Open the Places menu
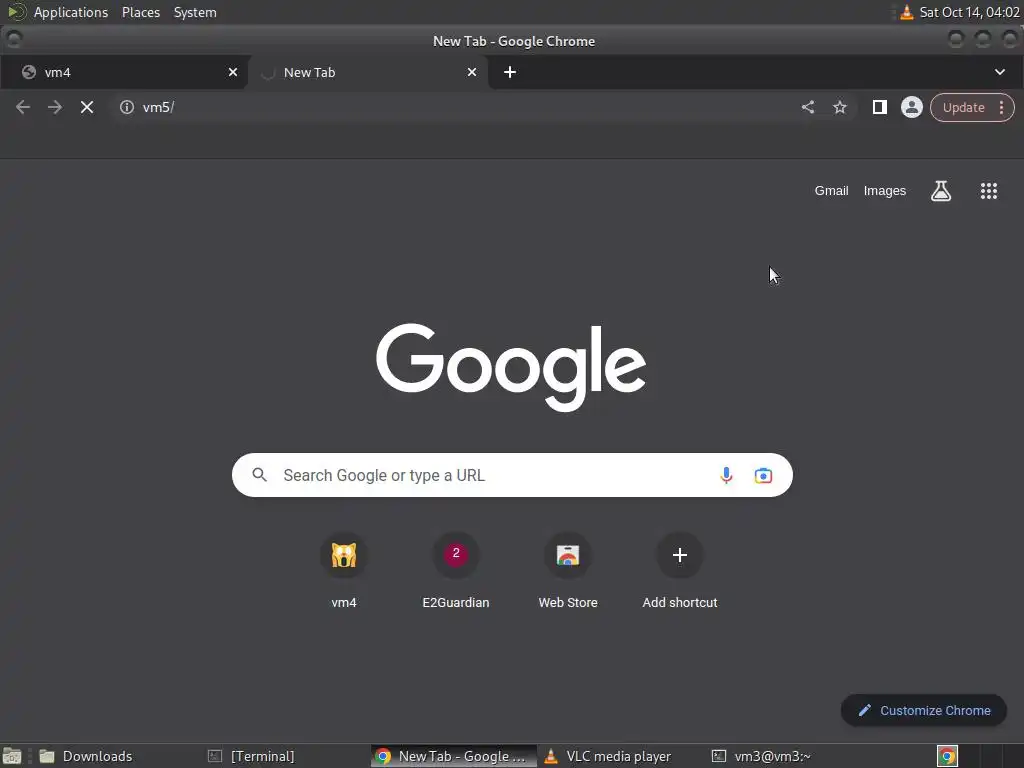The height and width of the screenshot is (768, 1024). (141, 12)
